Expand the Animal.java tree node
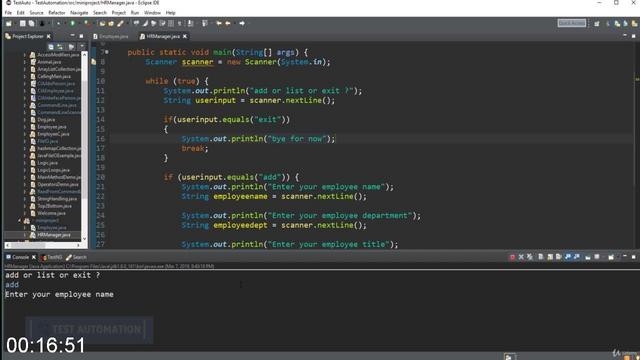The width and height of the screenshot is (640, 360). coord(25,62)
